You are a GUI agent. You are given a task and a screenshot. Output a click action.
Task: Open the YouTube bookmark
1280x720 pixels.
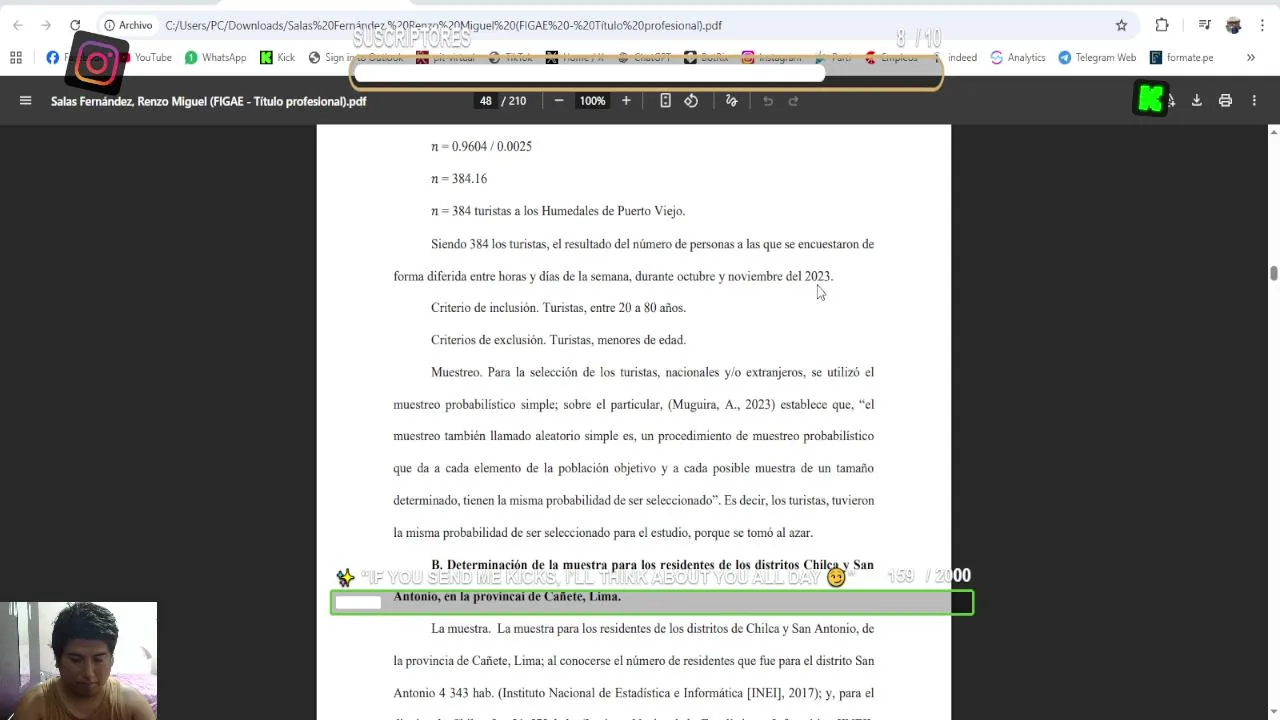[145, 58]
